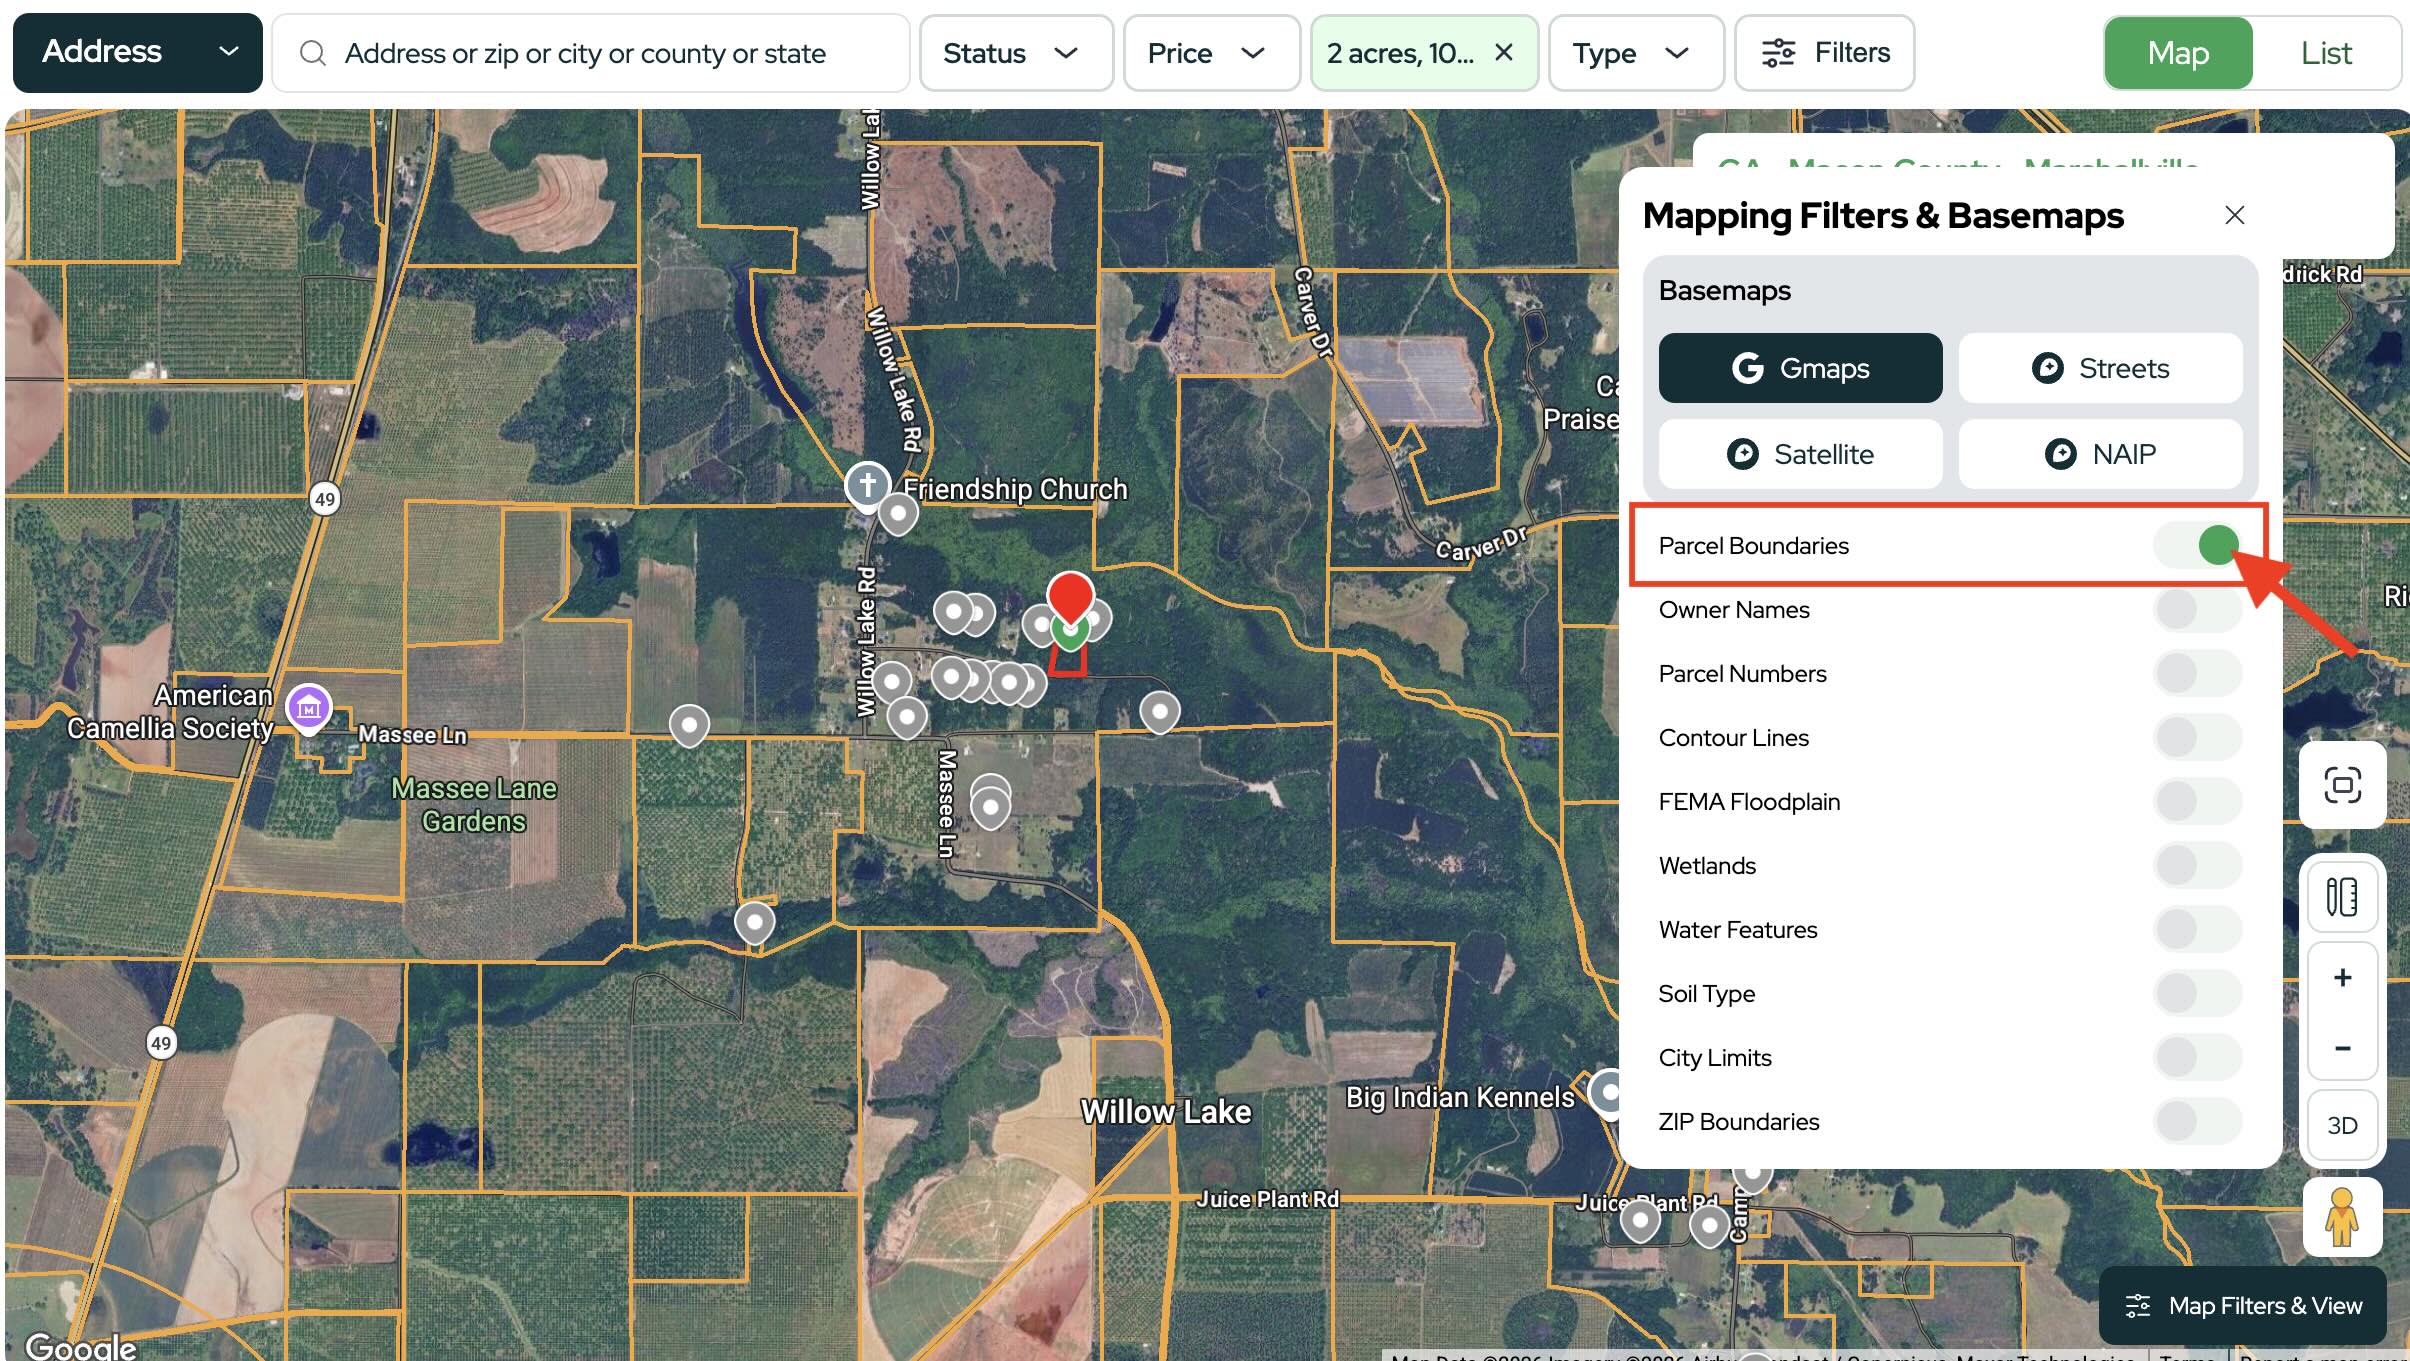Image resolution: width=2410 pixels, height=1361 pixels.
Task: Switch to the List view tab
Action: 2325,53
